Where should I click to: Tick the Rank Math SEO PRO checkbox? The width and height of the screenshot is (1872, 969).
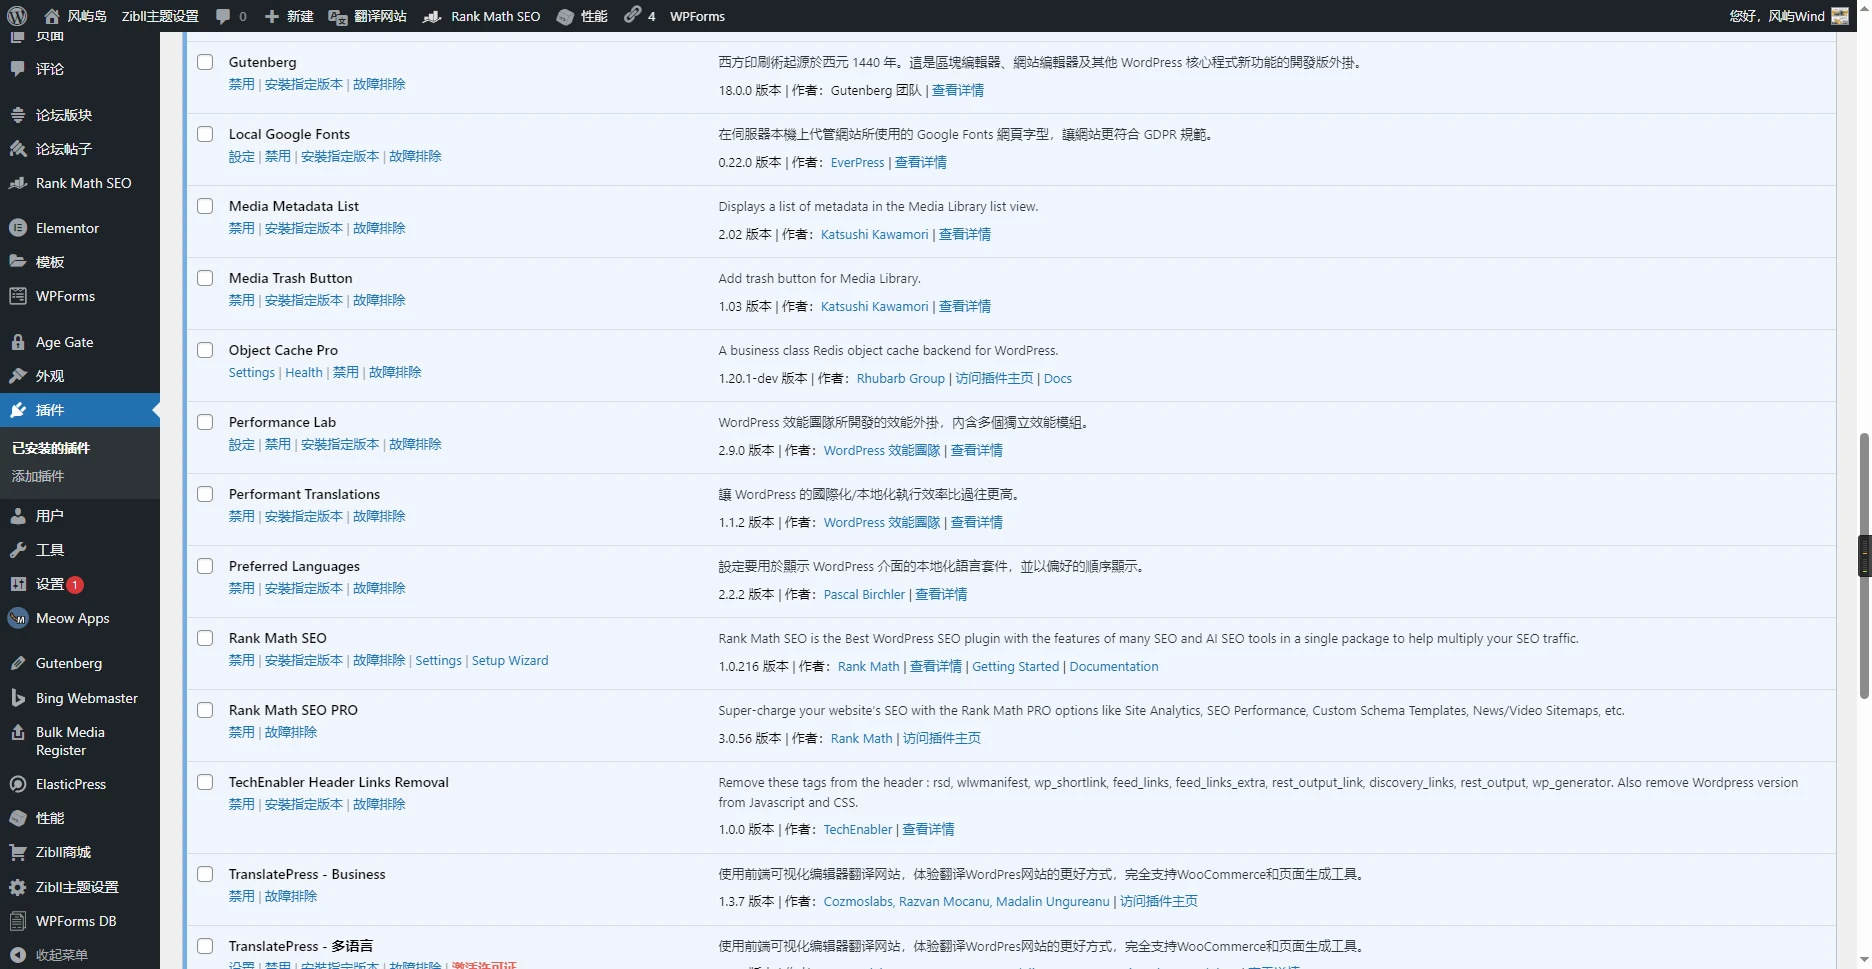205,710
